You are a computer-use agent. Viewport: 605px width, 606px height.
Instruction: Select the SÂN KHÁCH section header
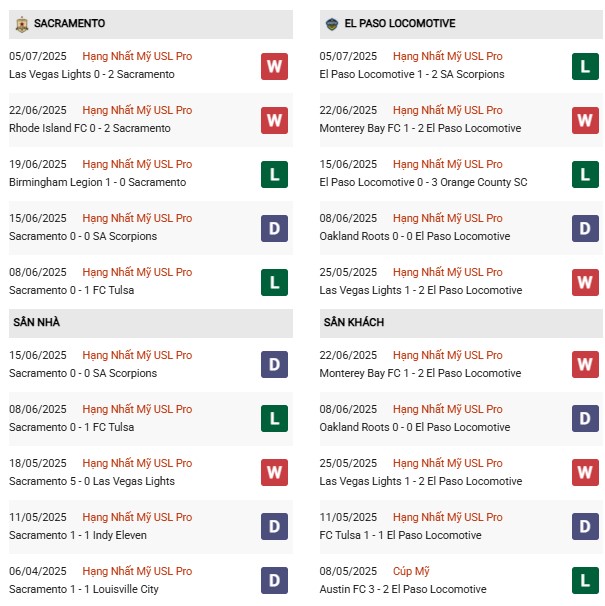coord(353,323)
